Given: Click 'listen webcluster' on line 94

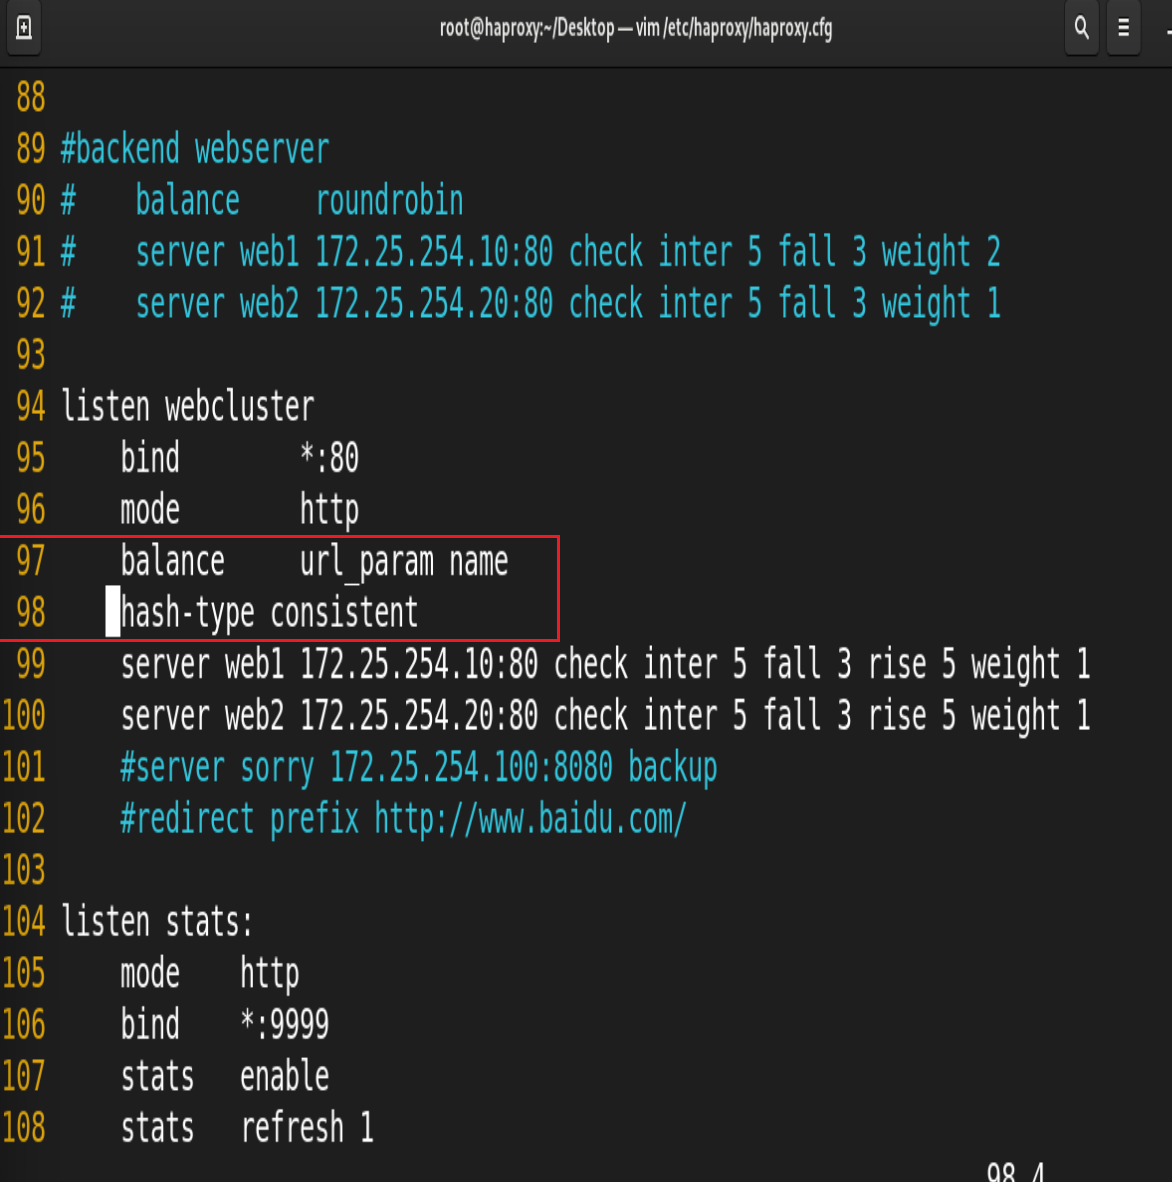Looking at the screenshot, I should pyautogui.click(x=187, y=406).
